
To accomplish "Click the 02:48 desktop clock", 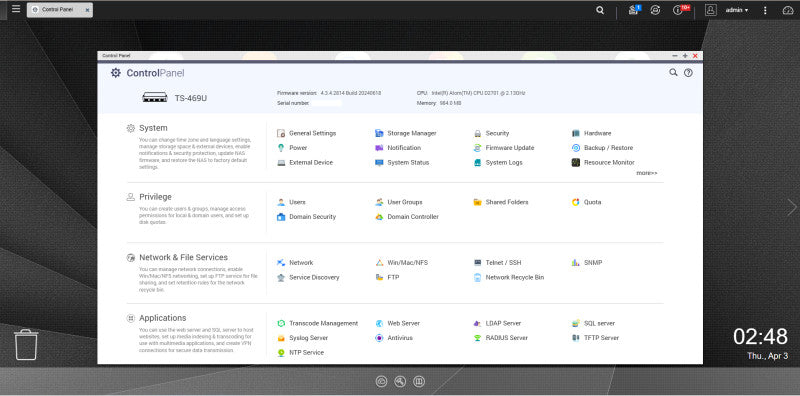I will 760,337.
